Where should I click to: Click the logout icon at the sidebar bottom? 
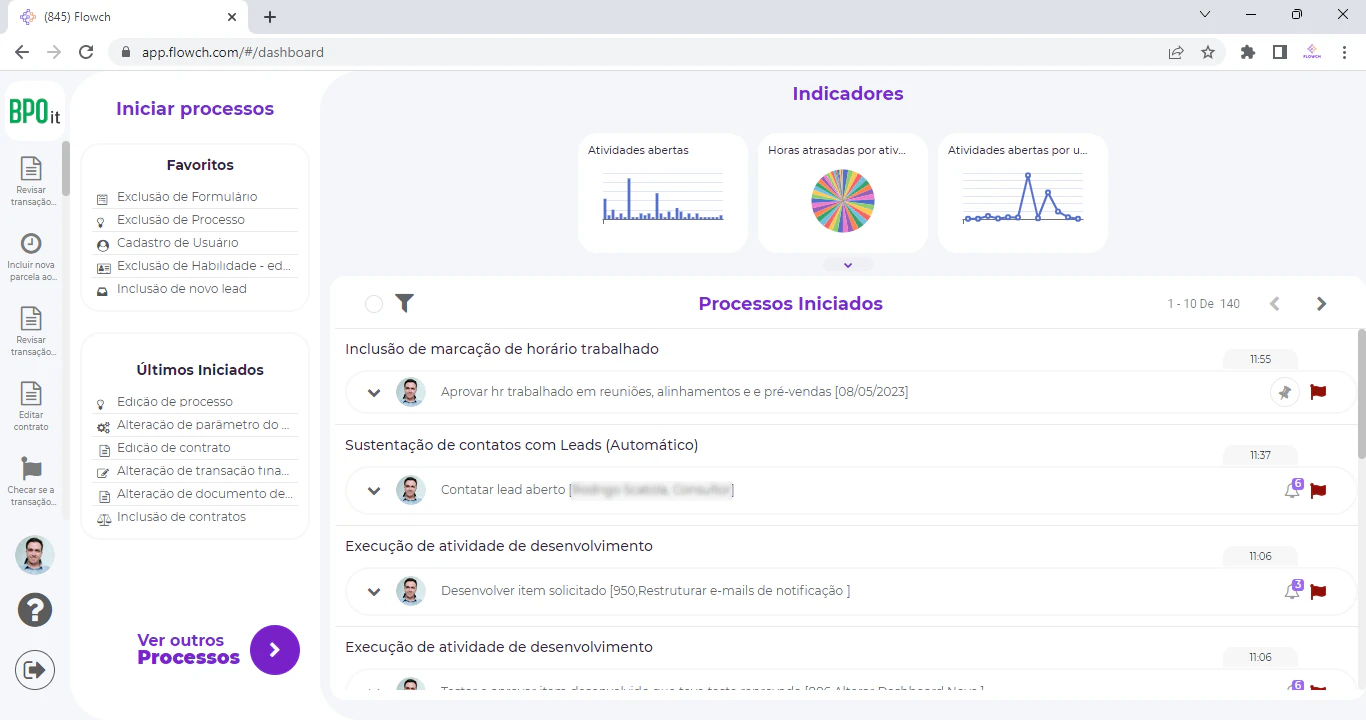pyautogui.click(x=34, y=669)
